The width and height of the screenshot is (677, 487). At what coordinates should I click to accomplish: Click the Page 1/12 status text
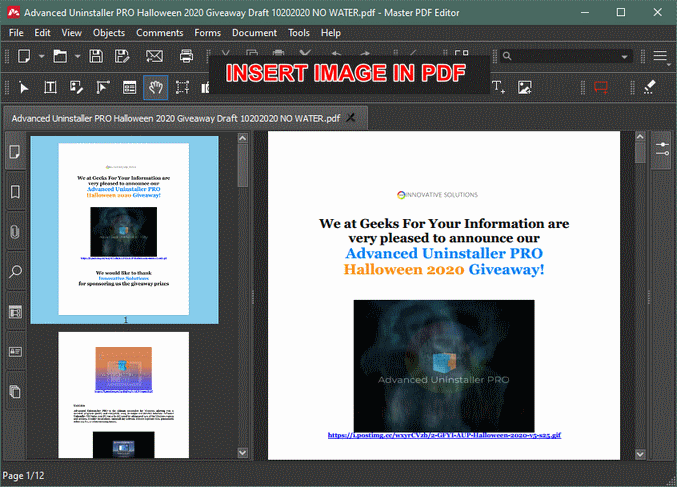pyautogui.click(x=23, y=476)
